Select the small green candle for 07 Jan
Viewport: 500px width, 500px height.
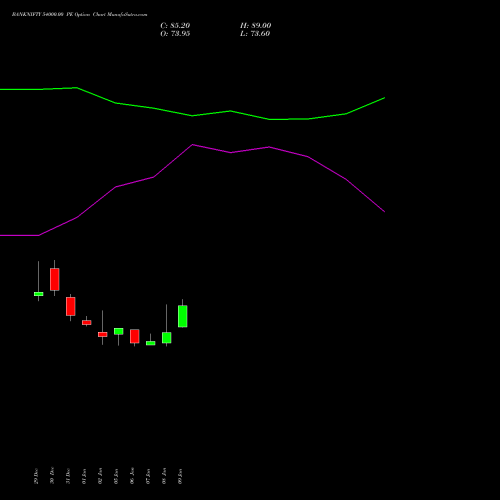coord(151,343)
